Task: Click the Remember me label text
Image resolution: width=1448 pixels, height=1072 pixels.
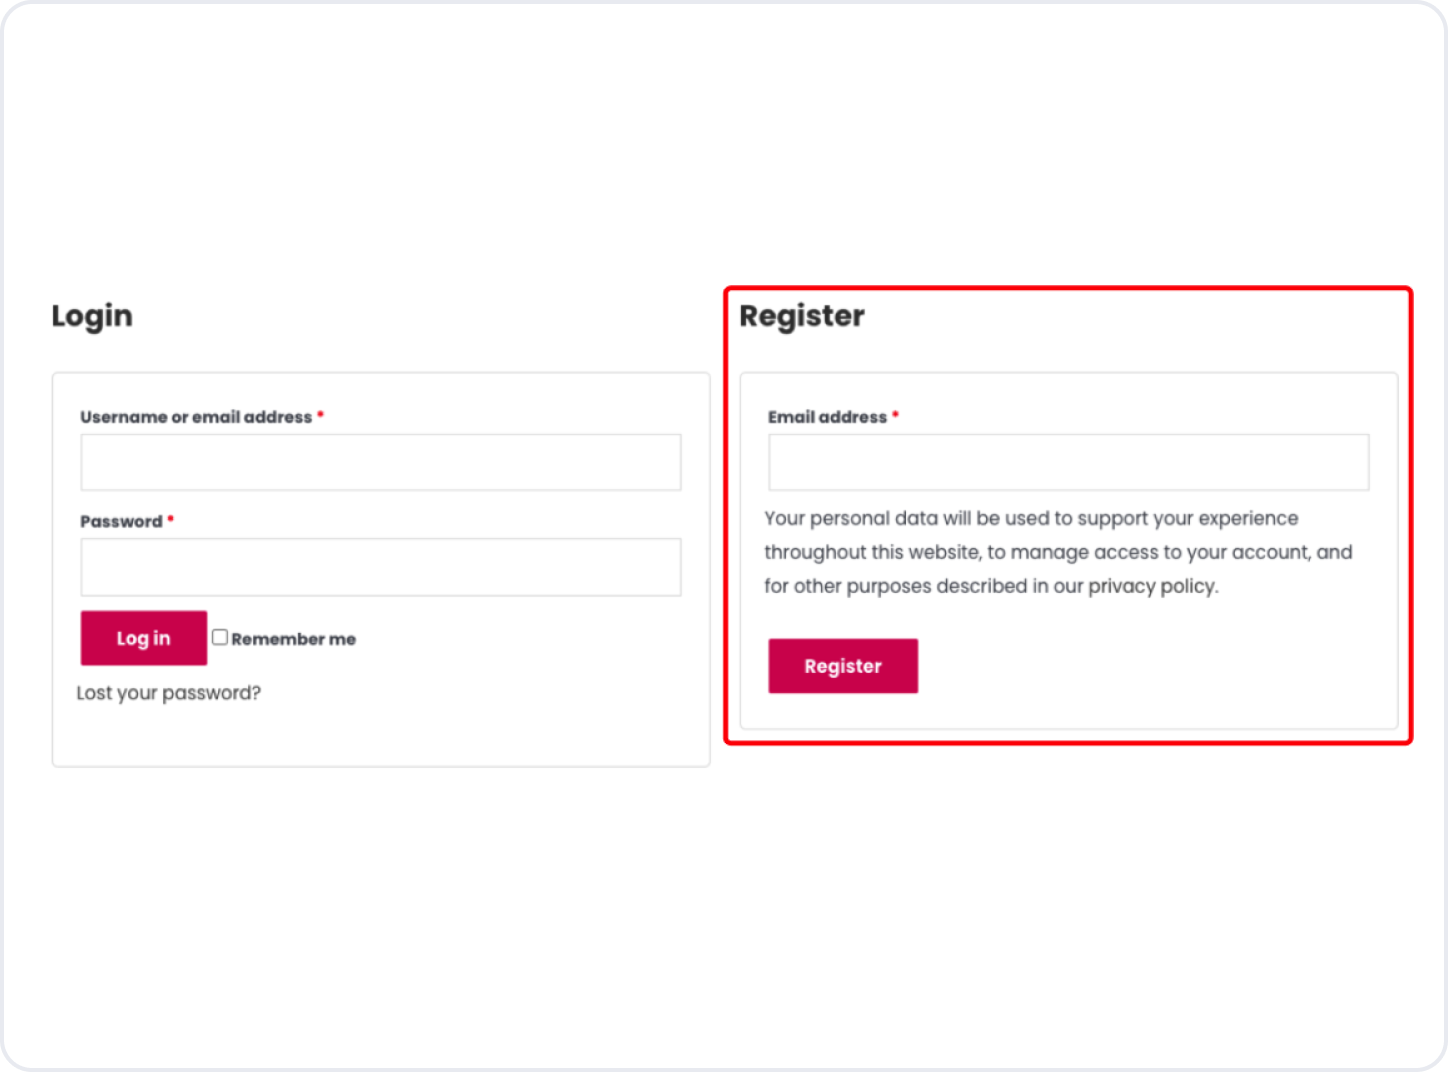Action: [x=293, y=639]
